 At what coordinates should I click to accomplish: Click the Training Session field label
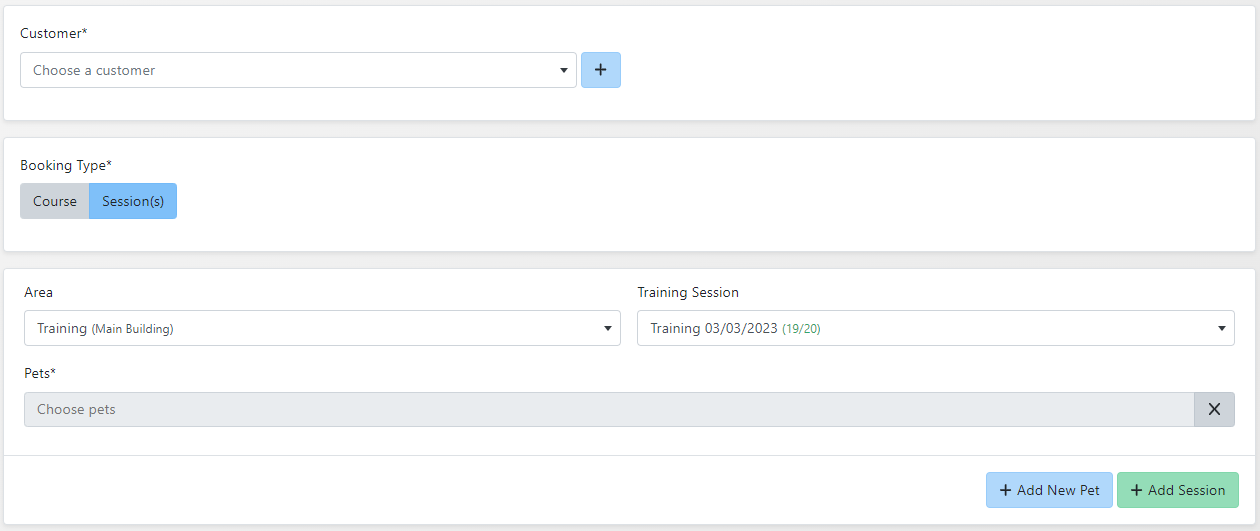click(688, 292)
